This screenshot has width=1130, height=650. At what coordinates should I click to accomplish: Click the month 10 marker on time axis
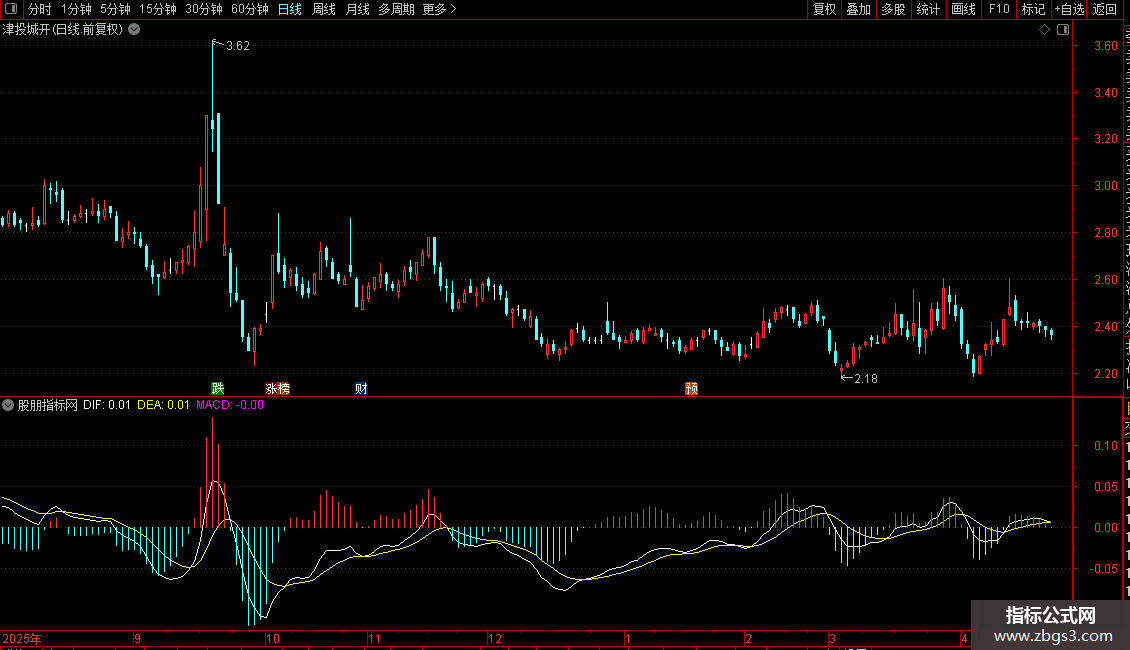tap(272, 638)
